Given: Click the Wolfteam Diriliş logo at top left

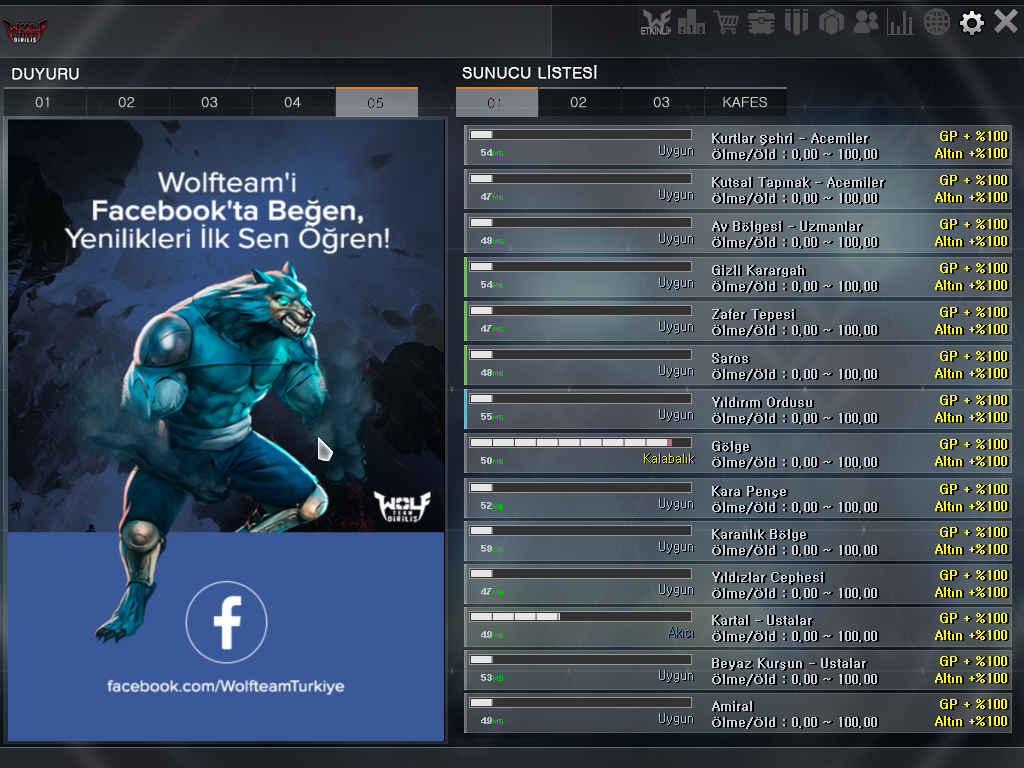Looking at the screenshot, I should pos(25,30).
